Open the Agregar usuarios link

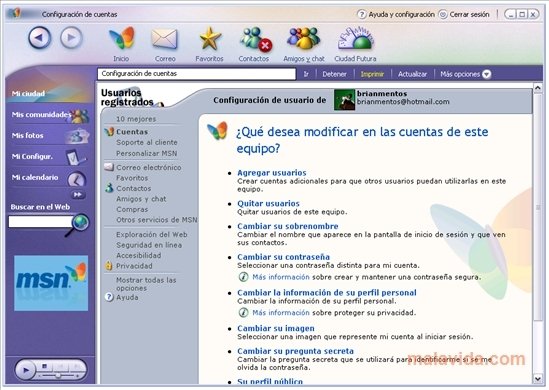pos(272,173)
